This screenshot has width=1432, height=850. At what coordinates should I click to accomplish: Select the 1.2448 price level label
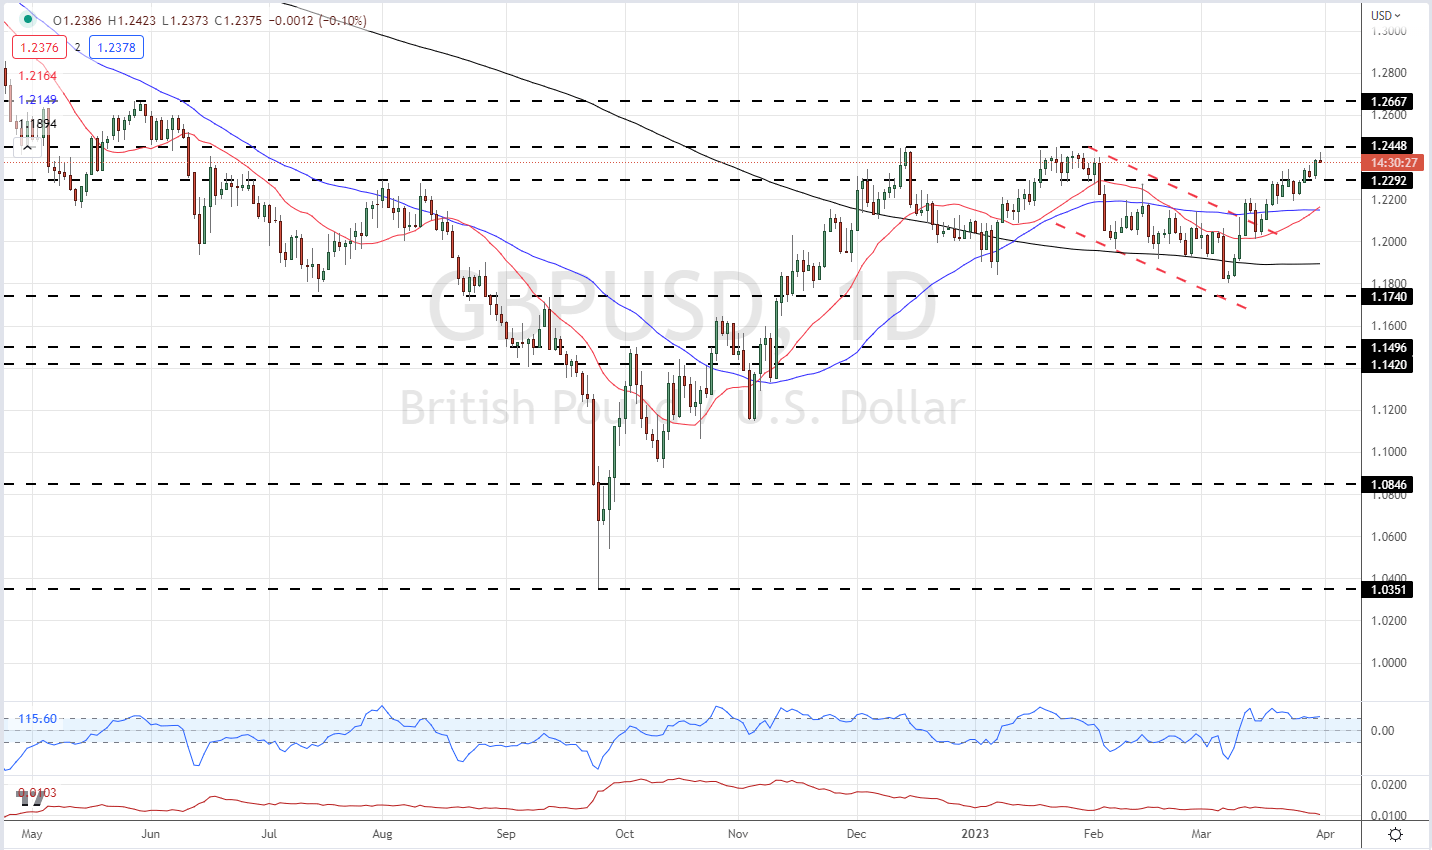pyautogui.click(x=1390, y=146)
